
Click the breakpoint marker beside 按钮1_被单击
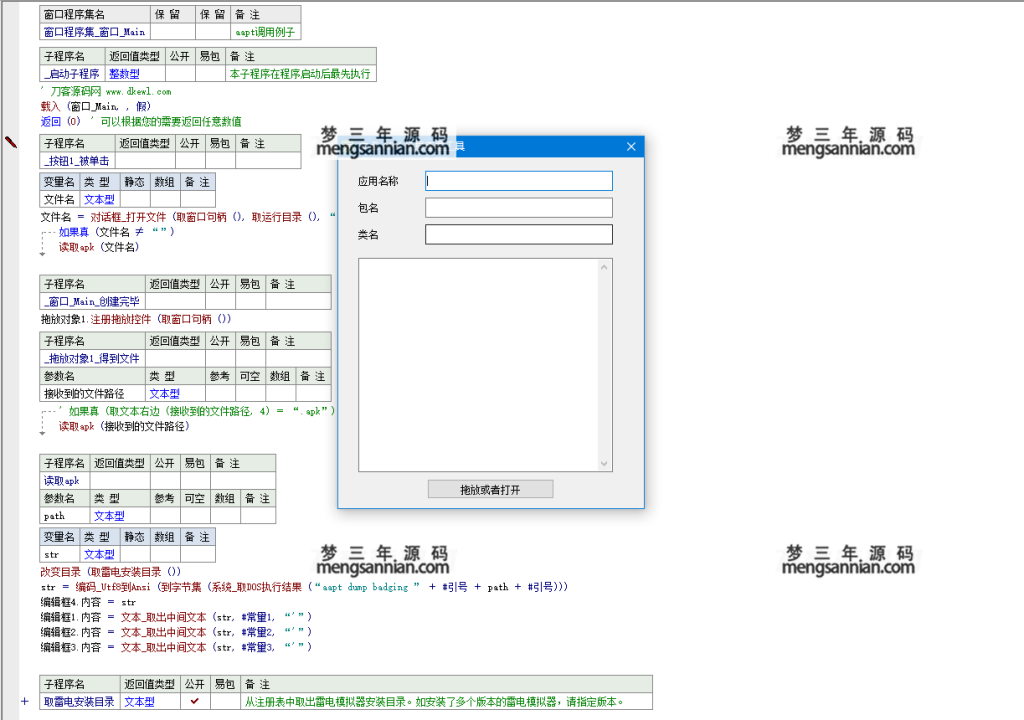12,143
